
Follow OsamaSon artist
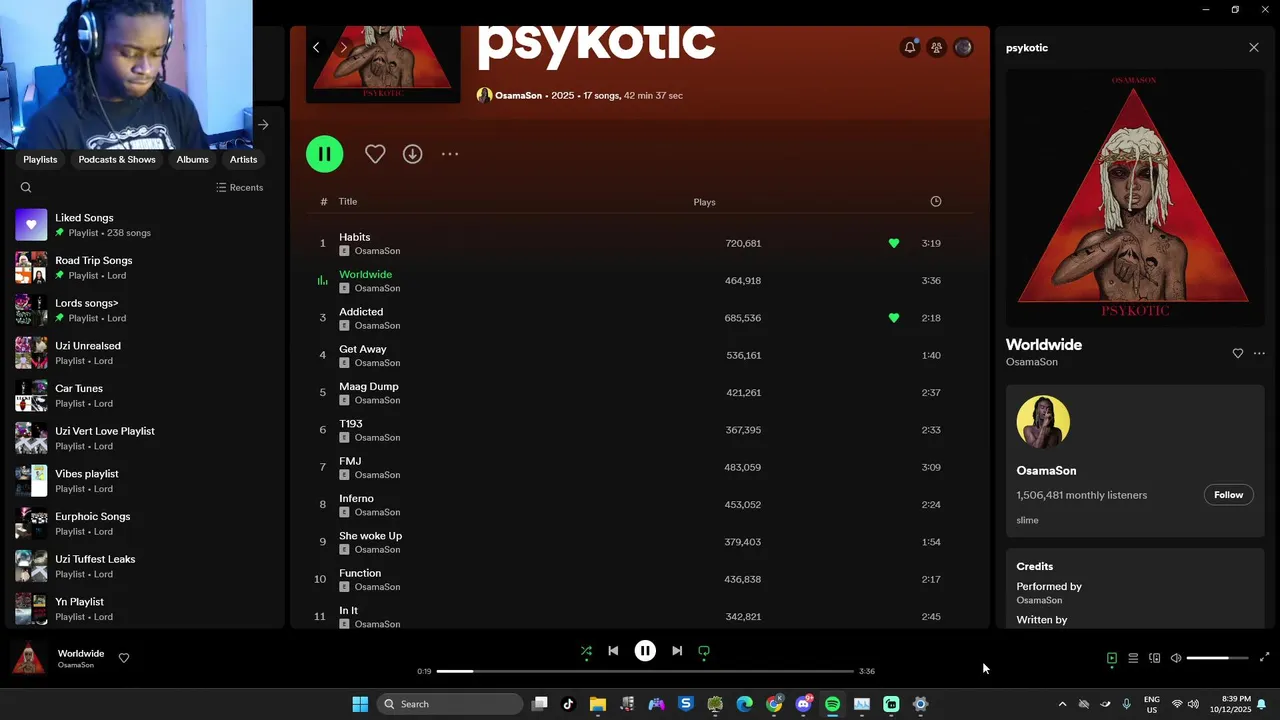(1228, 495)
